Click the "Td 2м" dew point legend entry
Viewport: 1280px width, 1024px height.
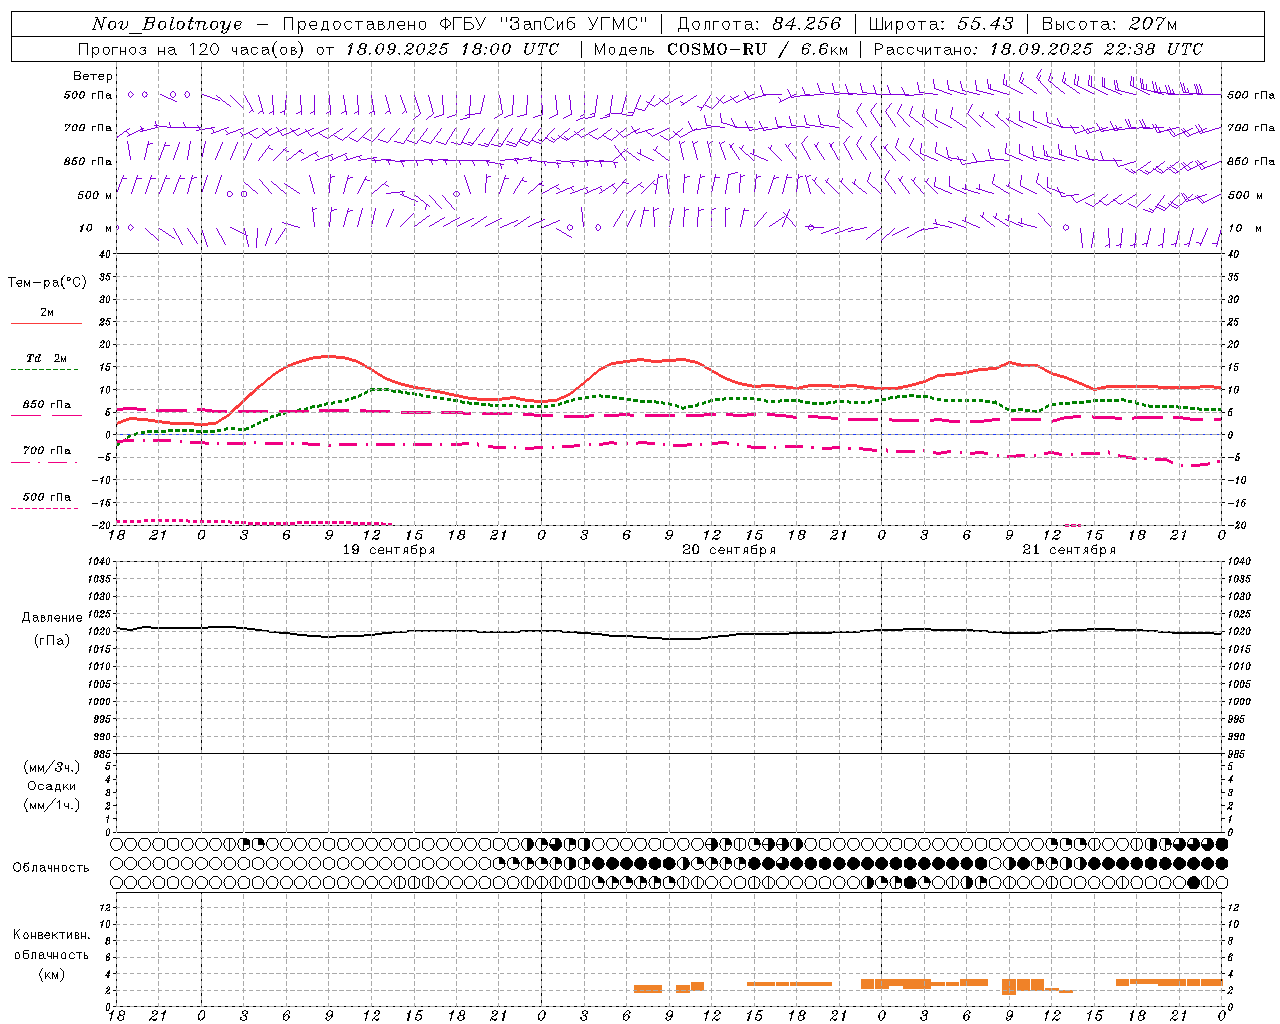coord(47,358)
